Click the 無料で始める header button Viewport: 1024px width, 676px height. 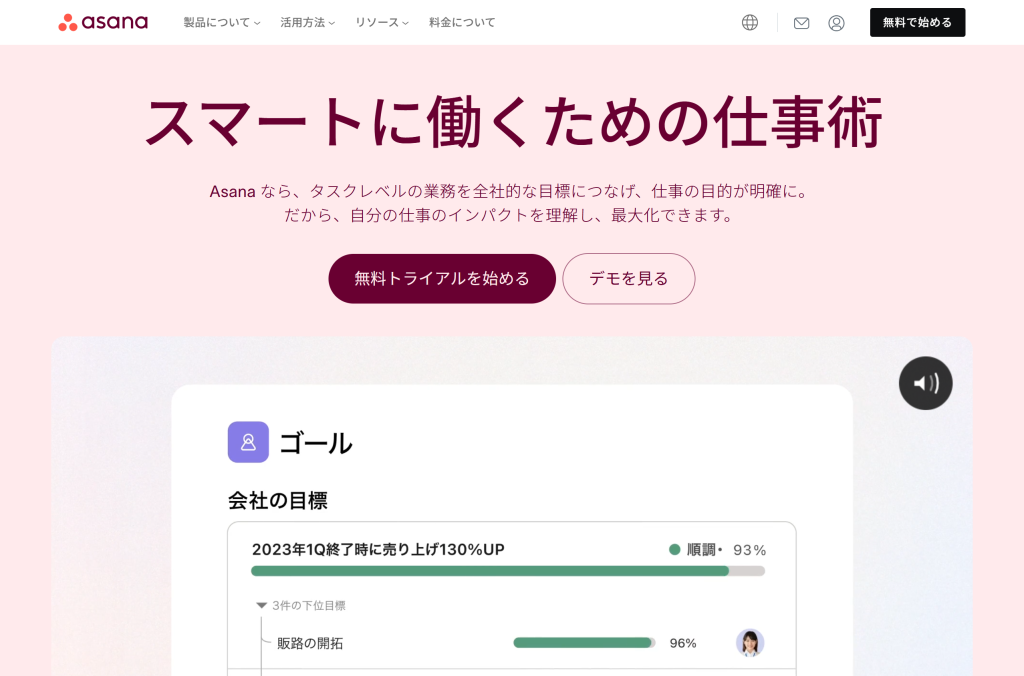coord(917,22)
